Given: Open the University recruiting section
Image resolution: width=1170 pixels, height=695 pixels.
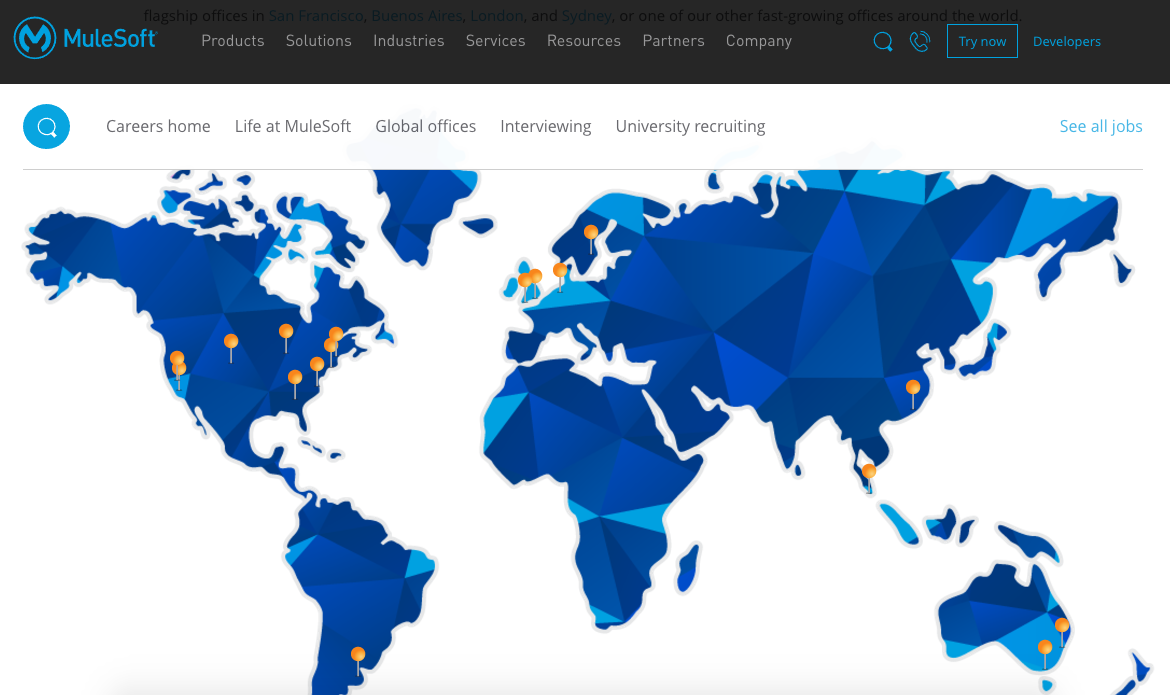Looking at the screenshot, I should point(690,126).
